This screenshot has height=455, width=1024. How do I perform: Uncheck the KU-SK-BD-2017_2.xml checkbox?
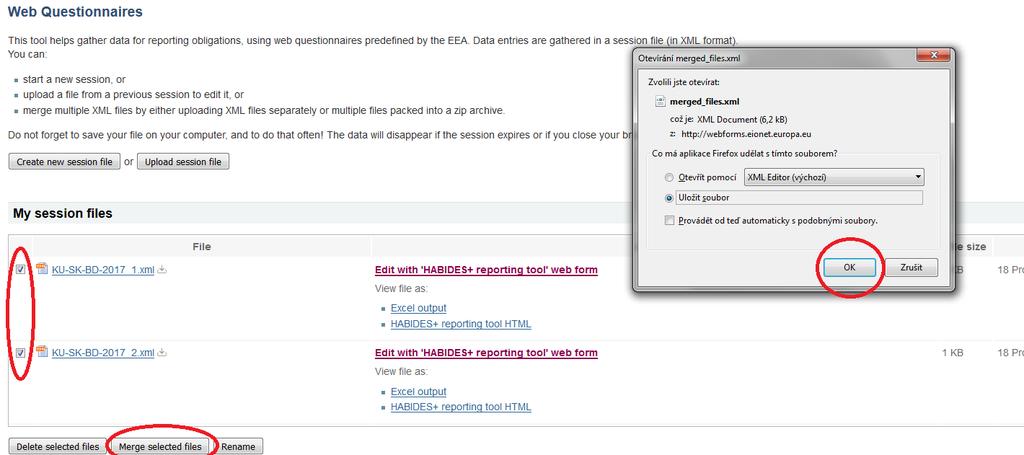coord(21,353)
